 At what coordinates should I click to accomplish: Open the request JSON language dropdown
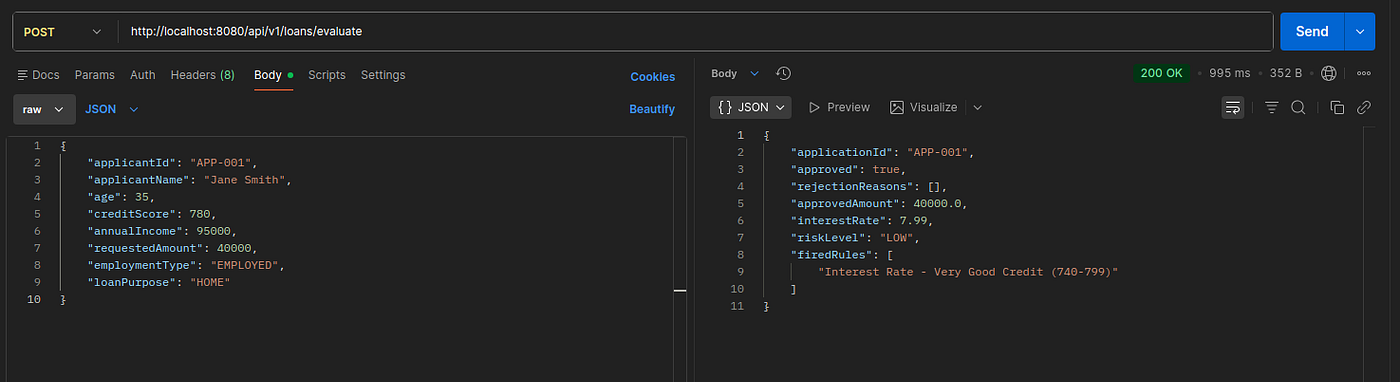111,109
